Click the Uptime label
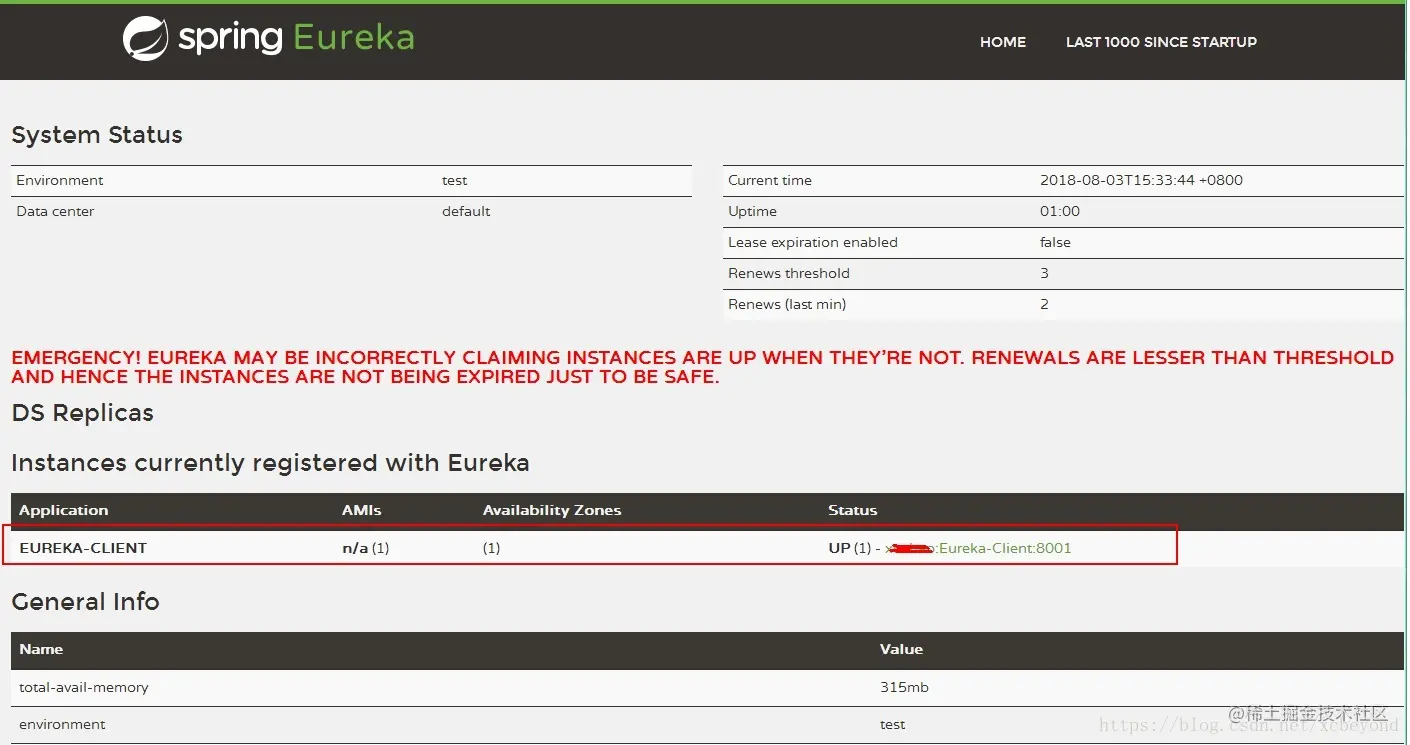The width and height of the screenshot is (1410, 745). click(752, 212)
